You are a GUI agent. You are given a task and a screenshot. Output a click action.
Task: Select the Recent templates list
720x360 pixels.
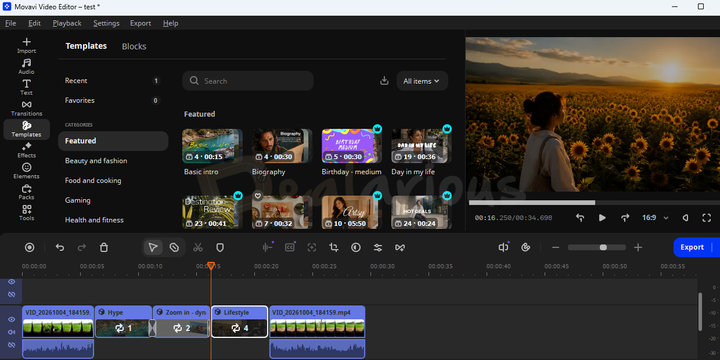[113, 81]
